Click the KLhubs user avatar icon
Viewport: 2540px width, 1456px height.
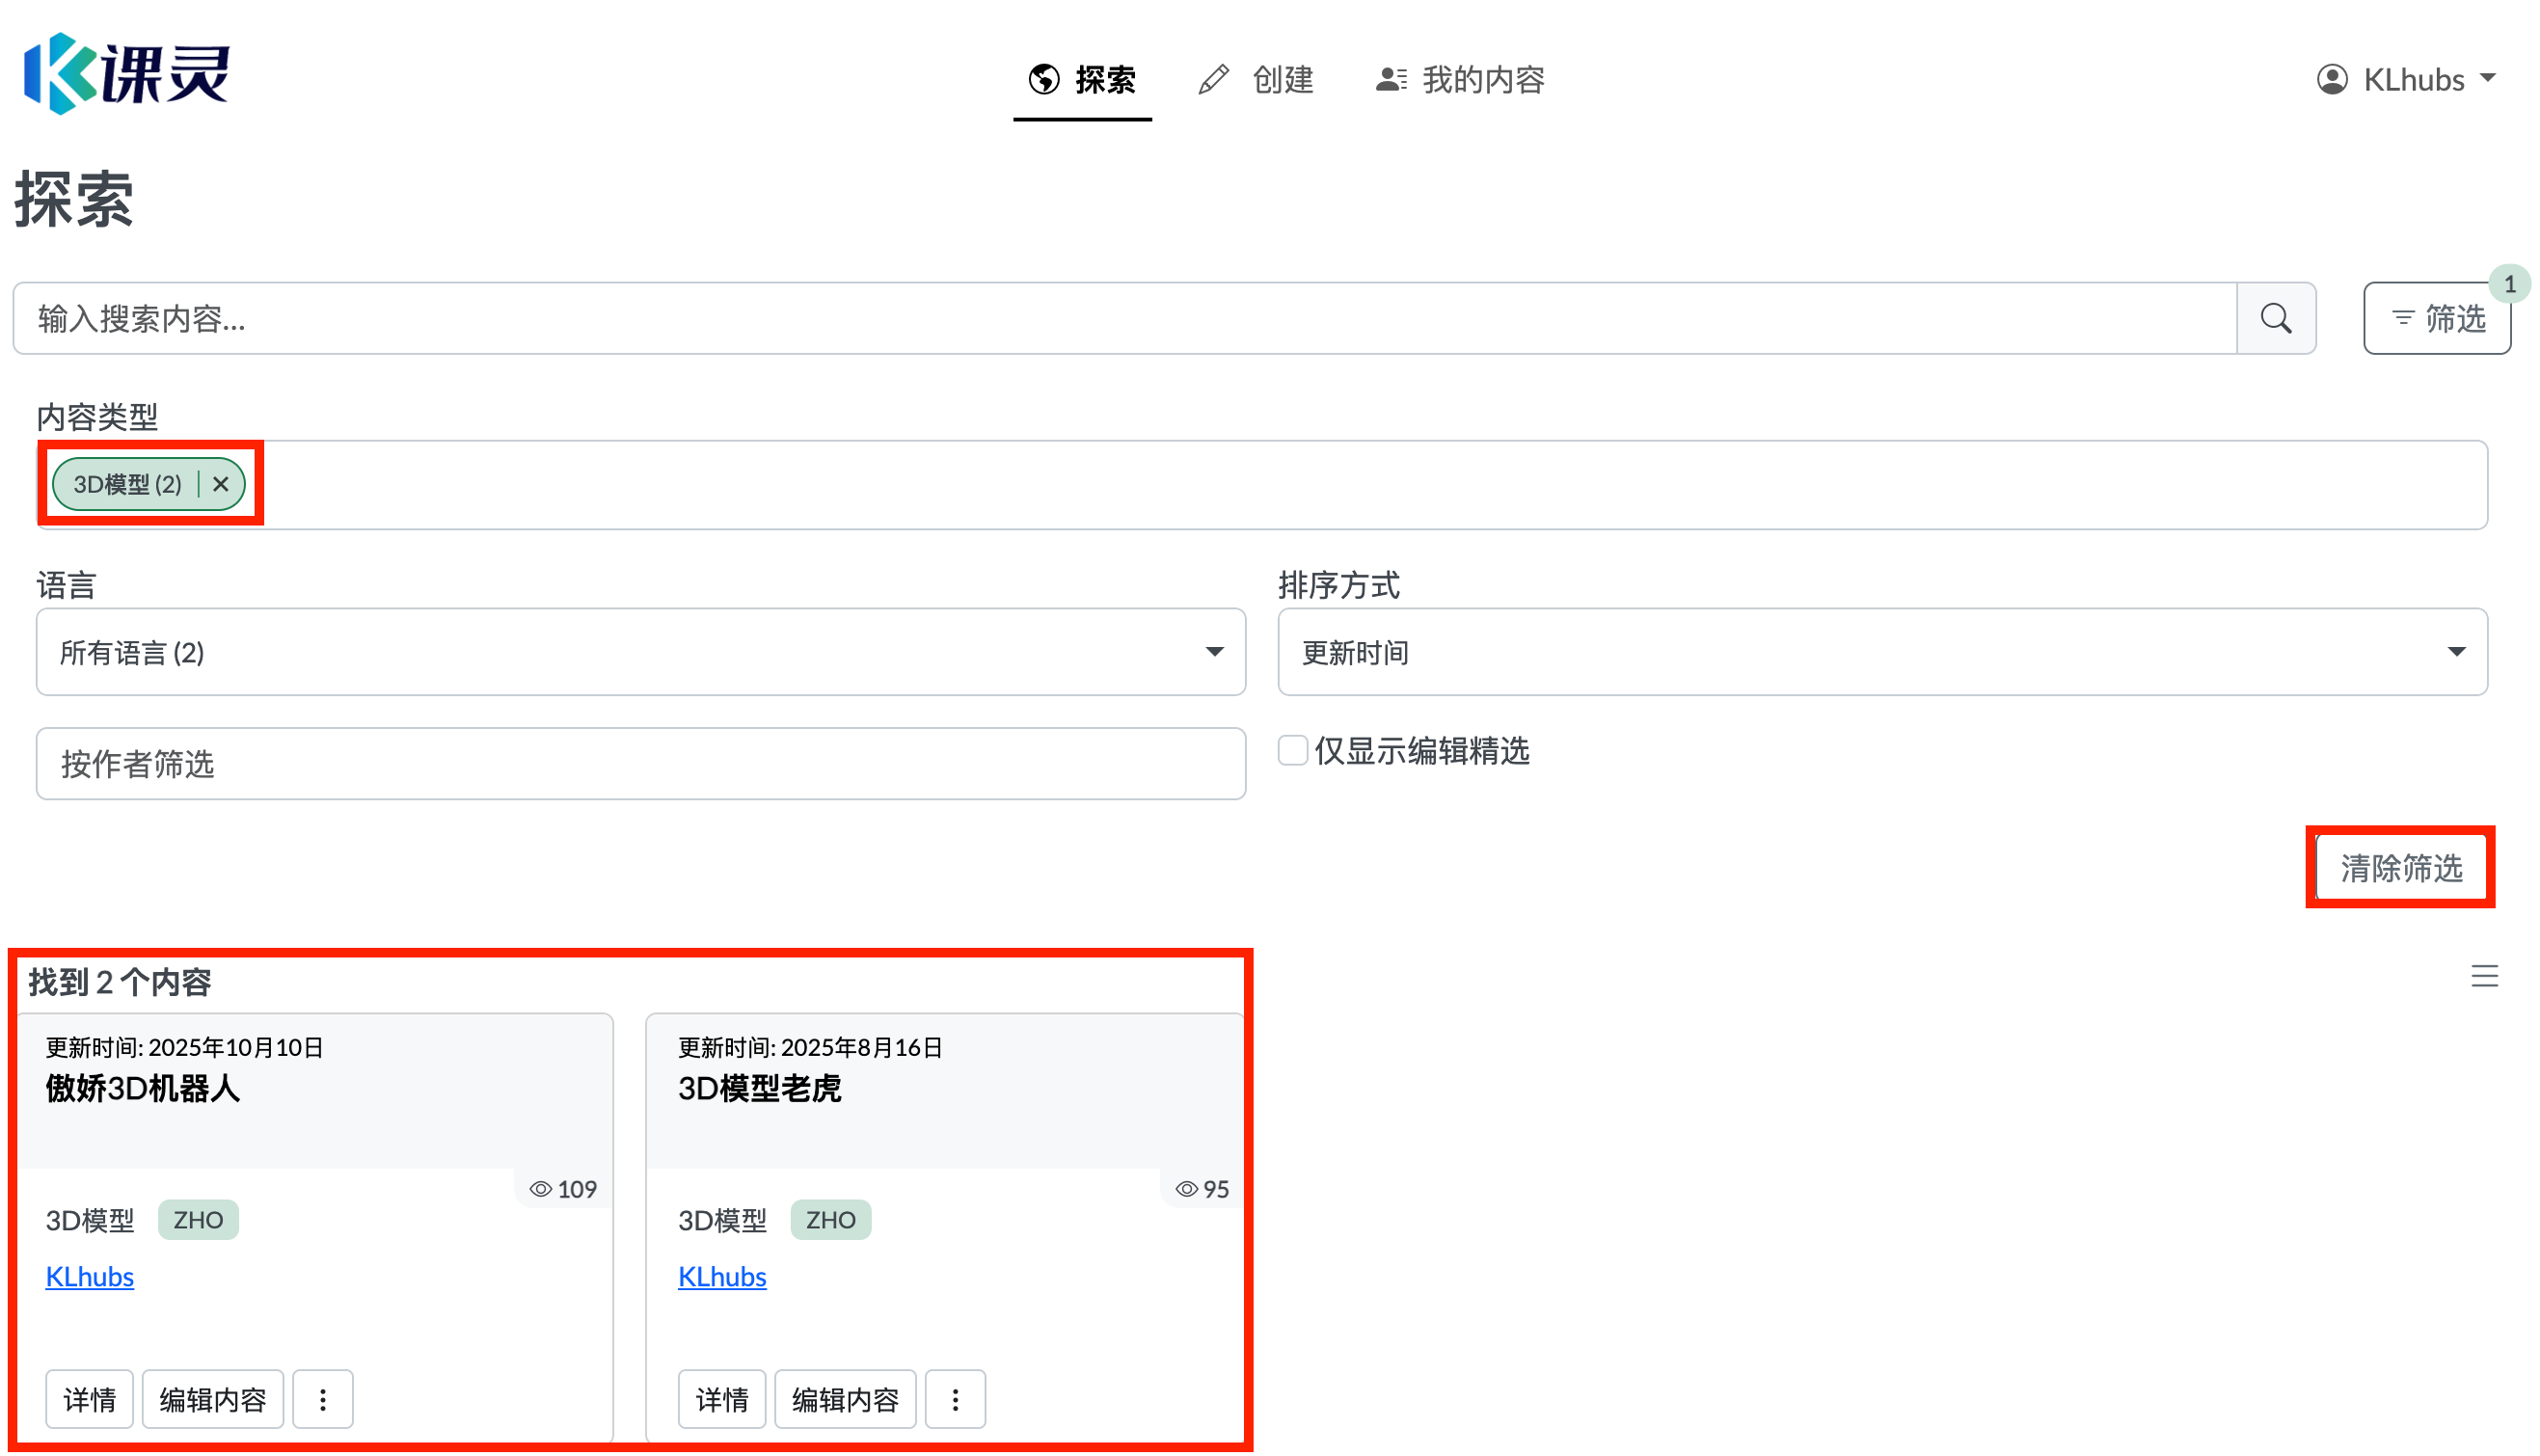point(2331,79)
